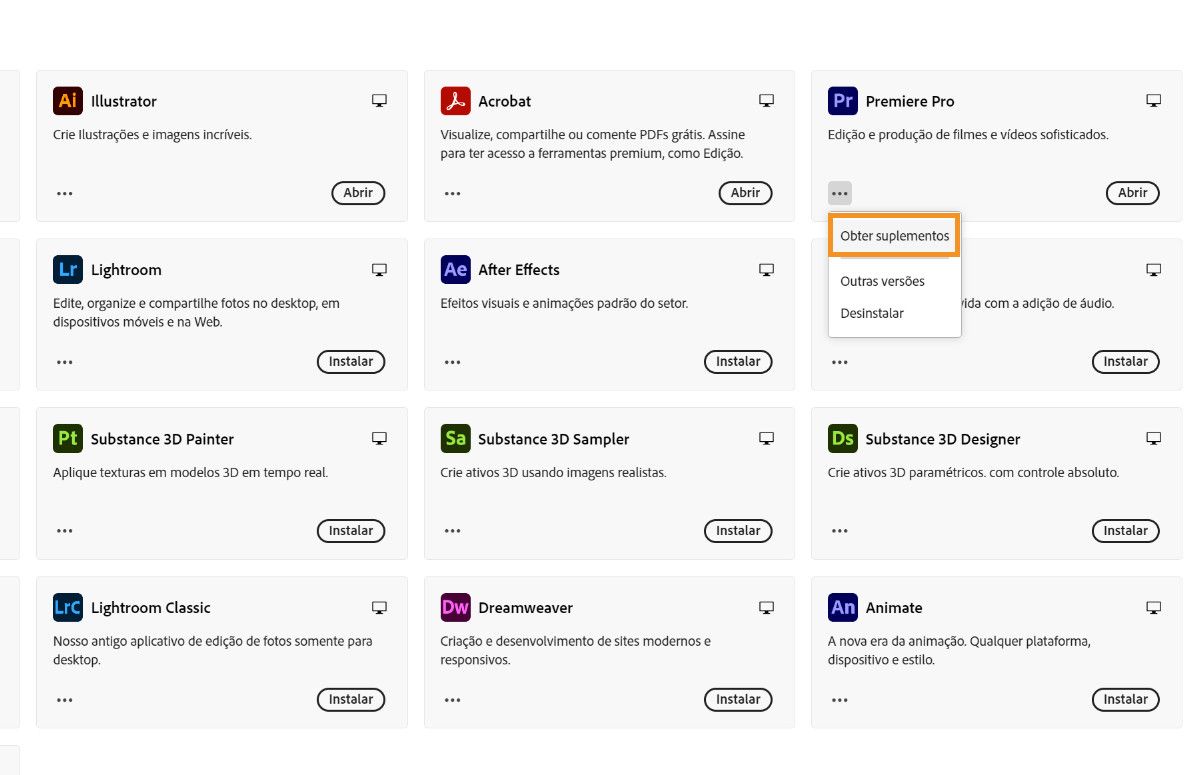
Task: Open Acrobat via its Abrir button
Action: [745, 193]
